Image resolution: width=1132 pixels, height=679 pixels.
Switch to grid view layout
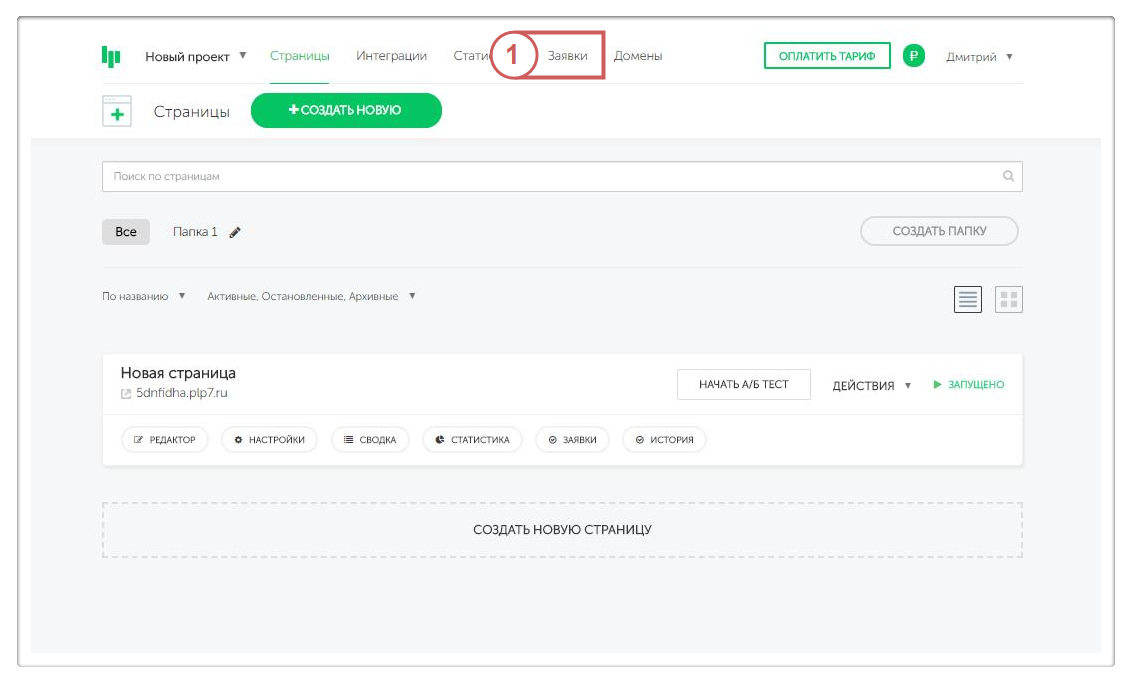(x=1009, y=299)
